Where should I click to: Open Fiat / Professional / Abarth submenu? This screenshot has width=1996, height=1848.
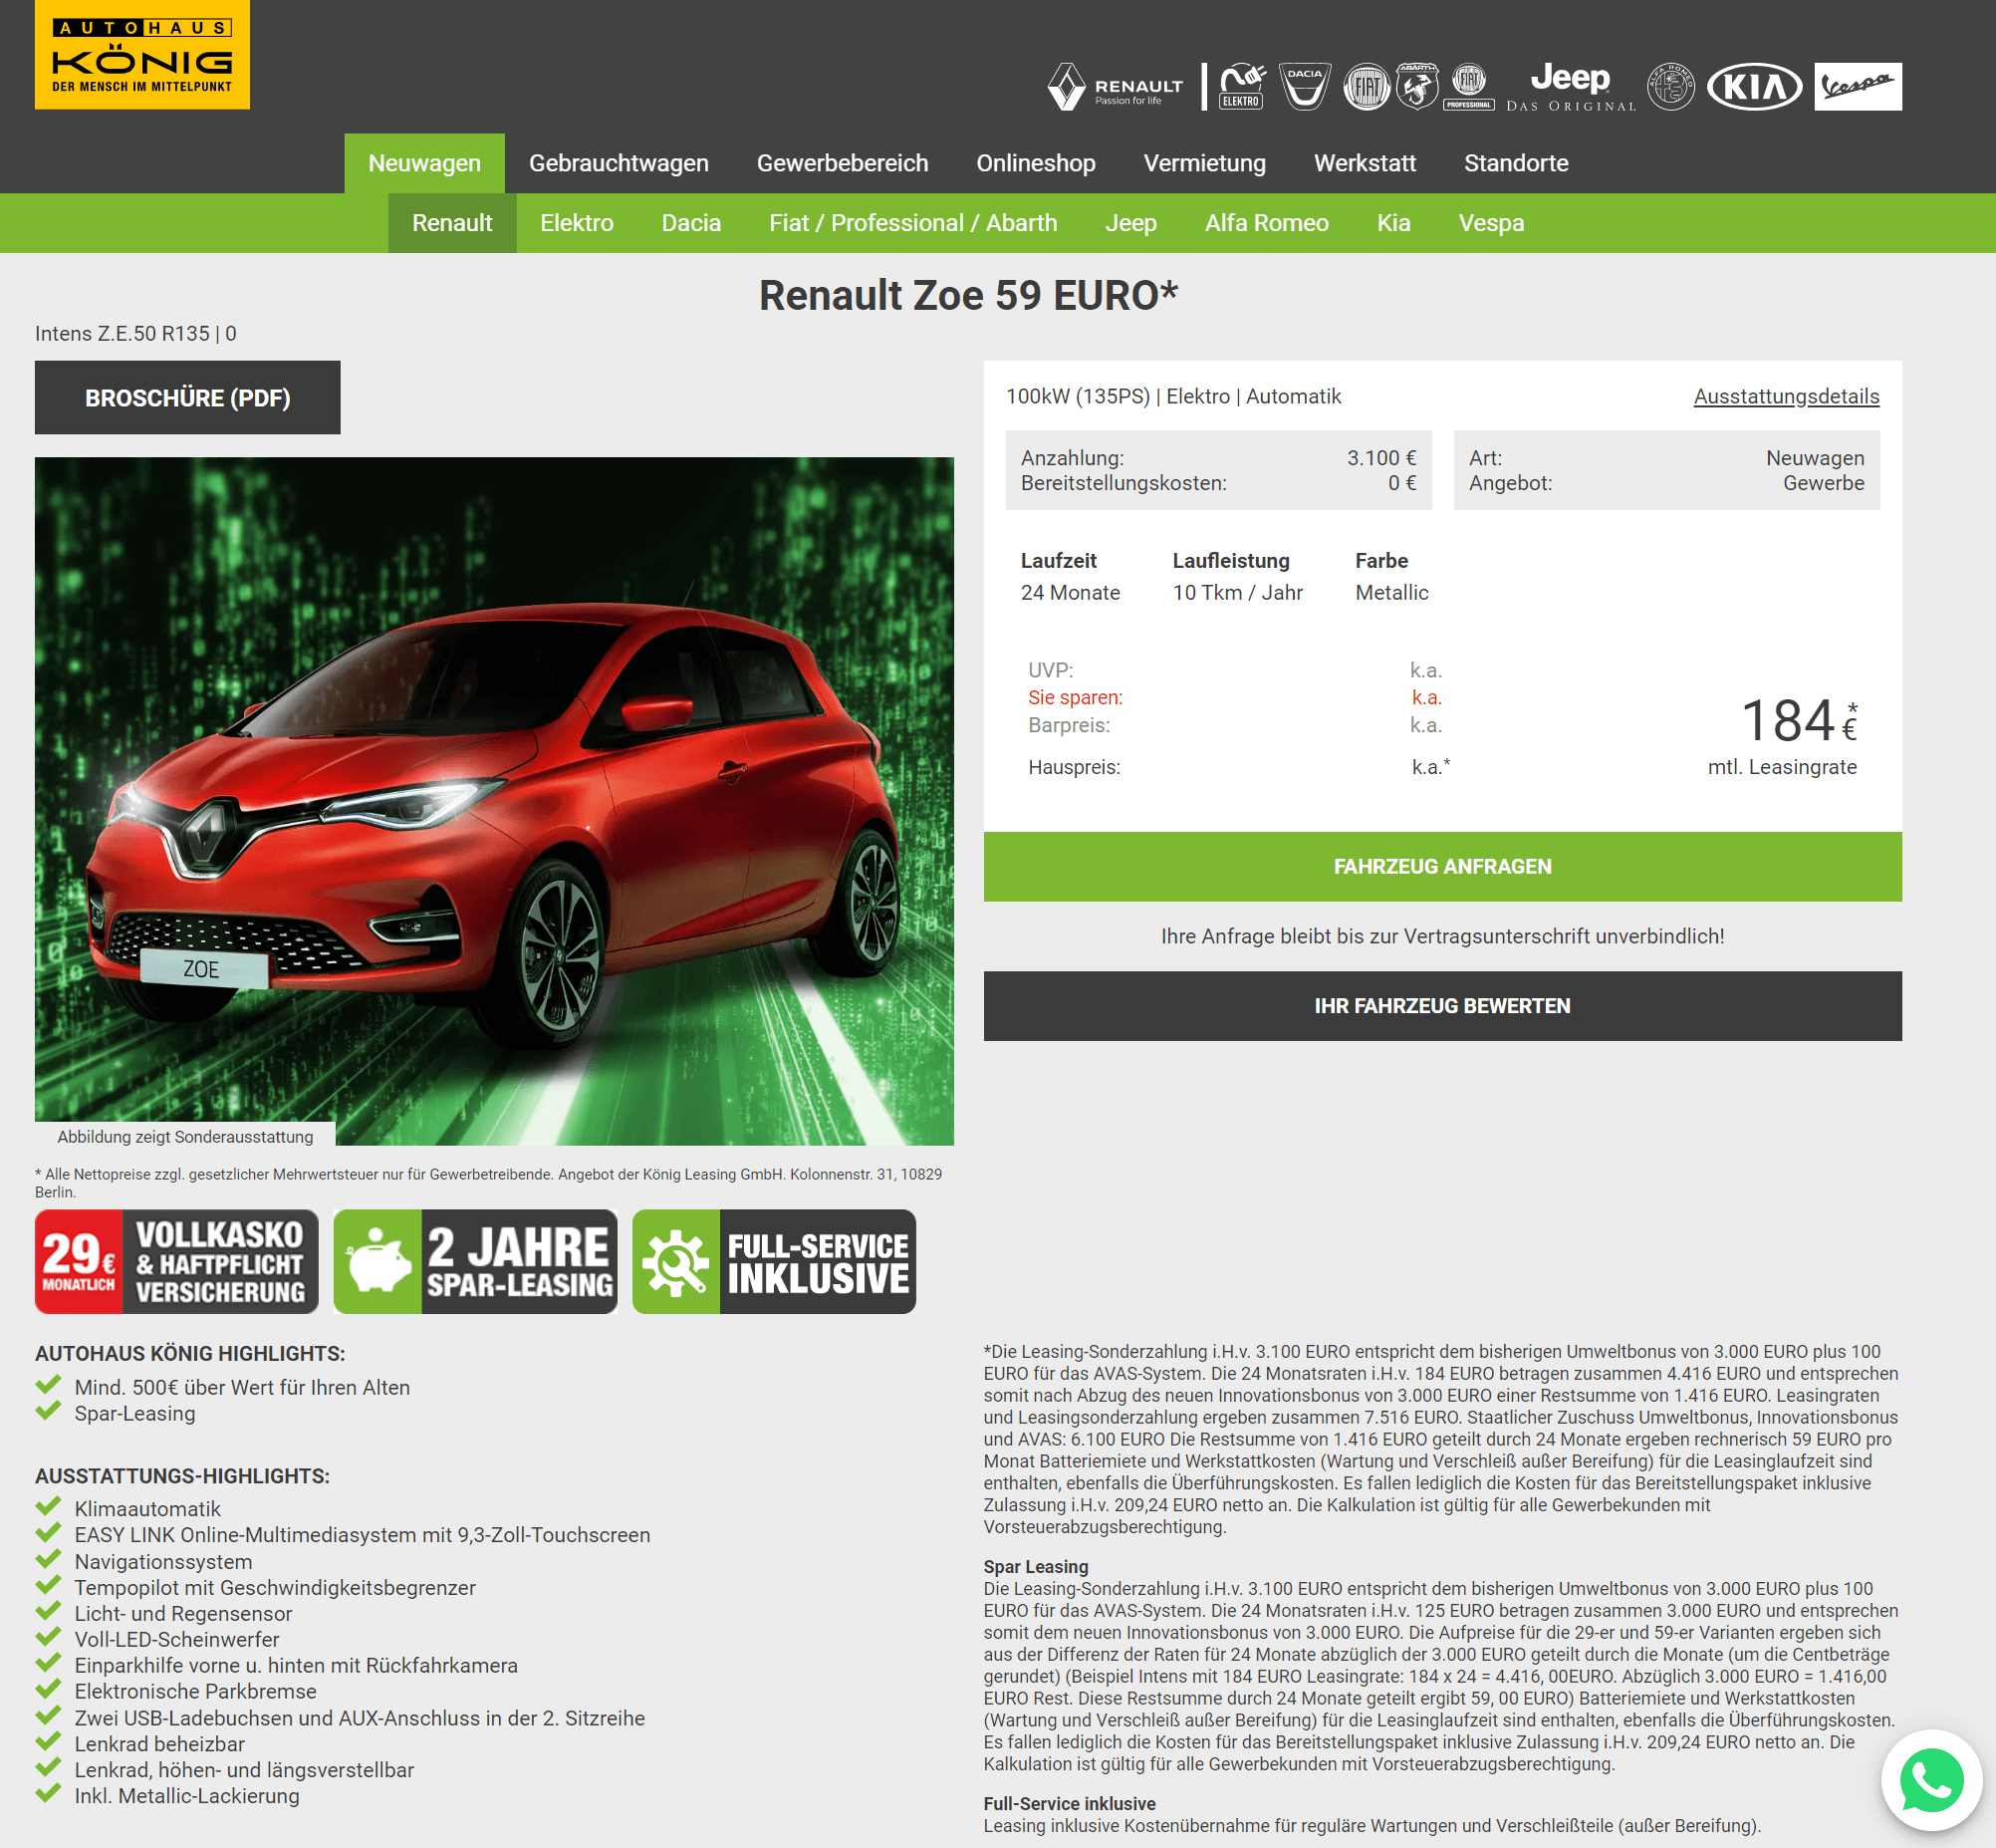click(913, 223)
